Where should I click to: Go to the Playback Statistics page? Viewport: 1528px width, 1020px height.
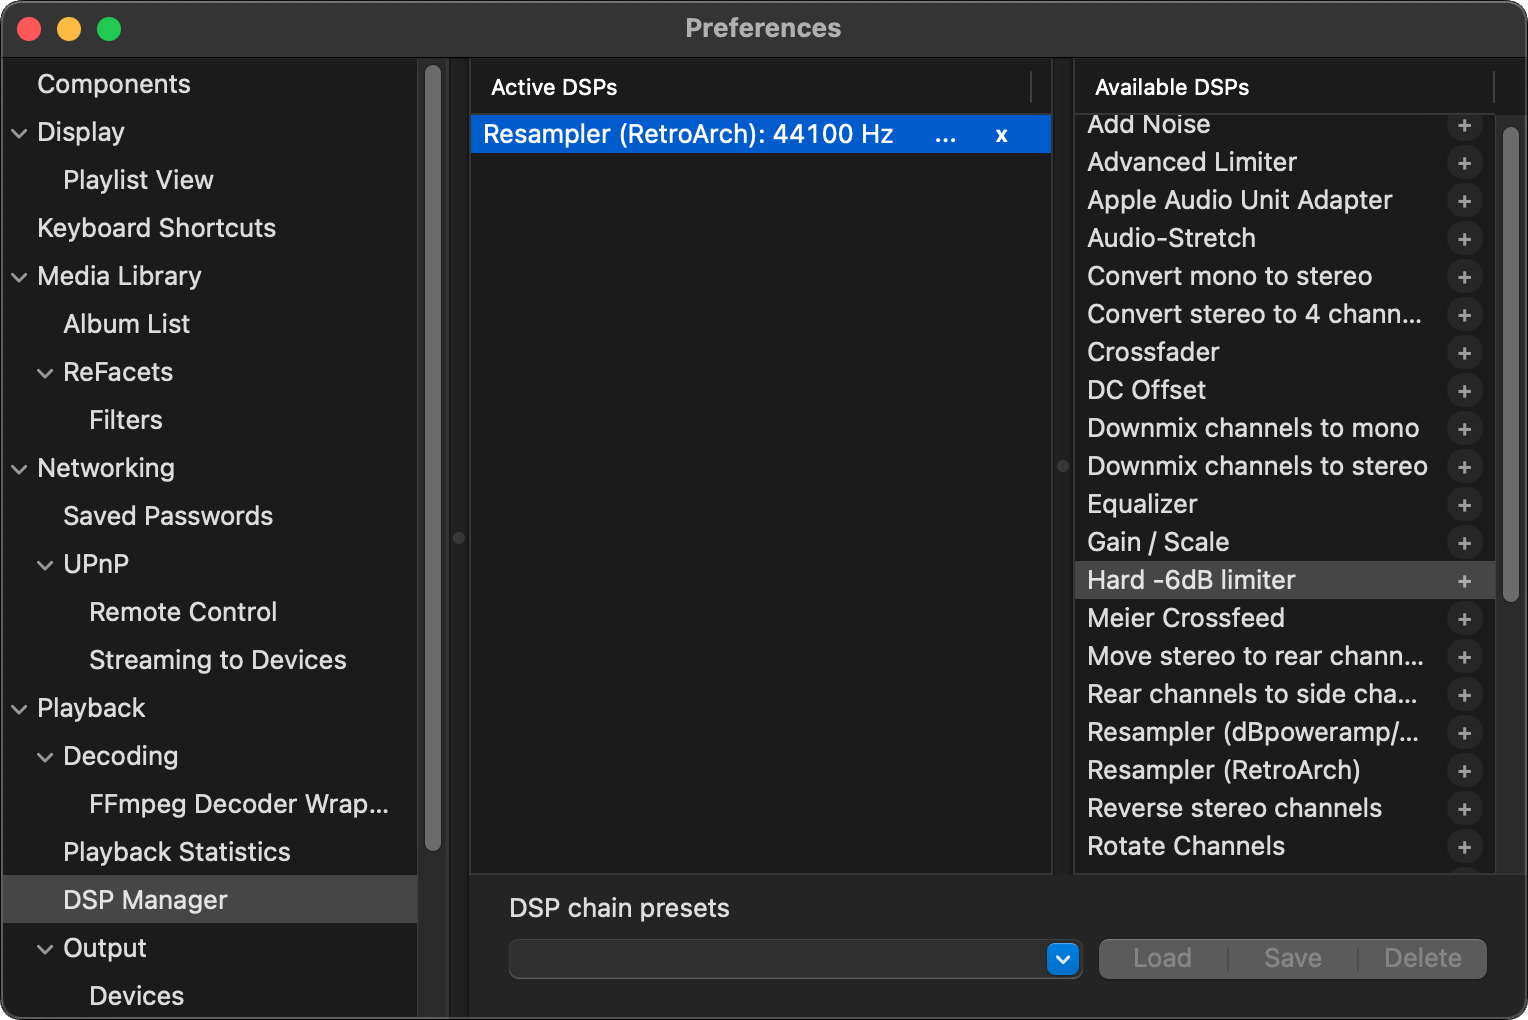click(x=176, y=852)
